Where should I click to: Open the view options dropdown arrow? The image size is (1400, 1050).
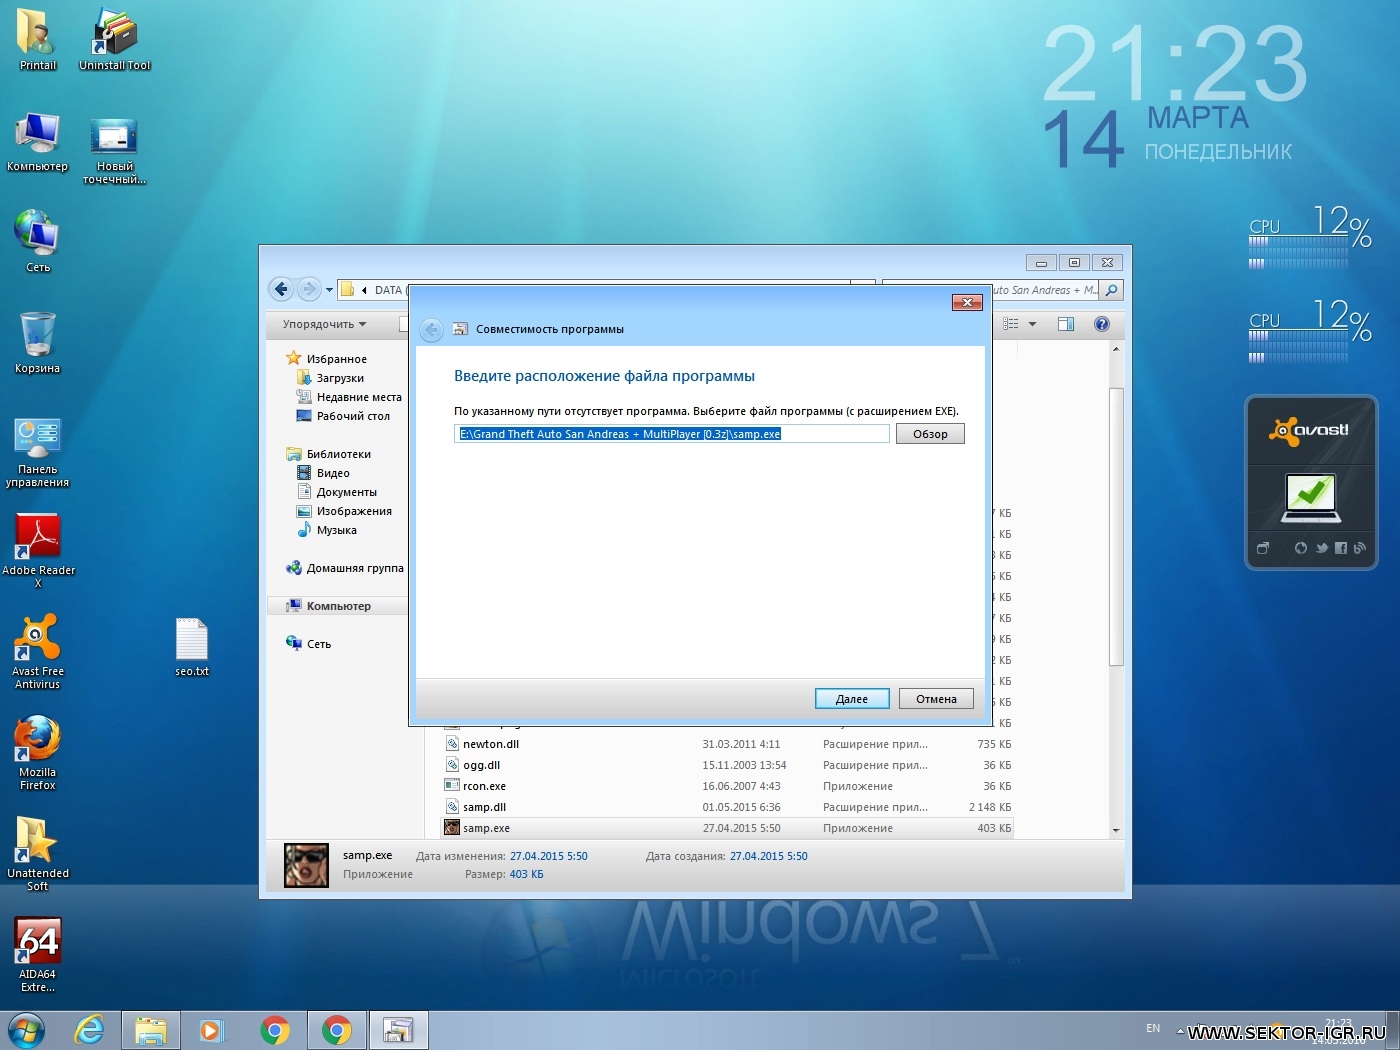coord(1032,324)
